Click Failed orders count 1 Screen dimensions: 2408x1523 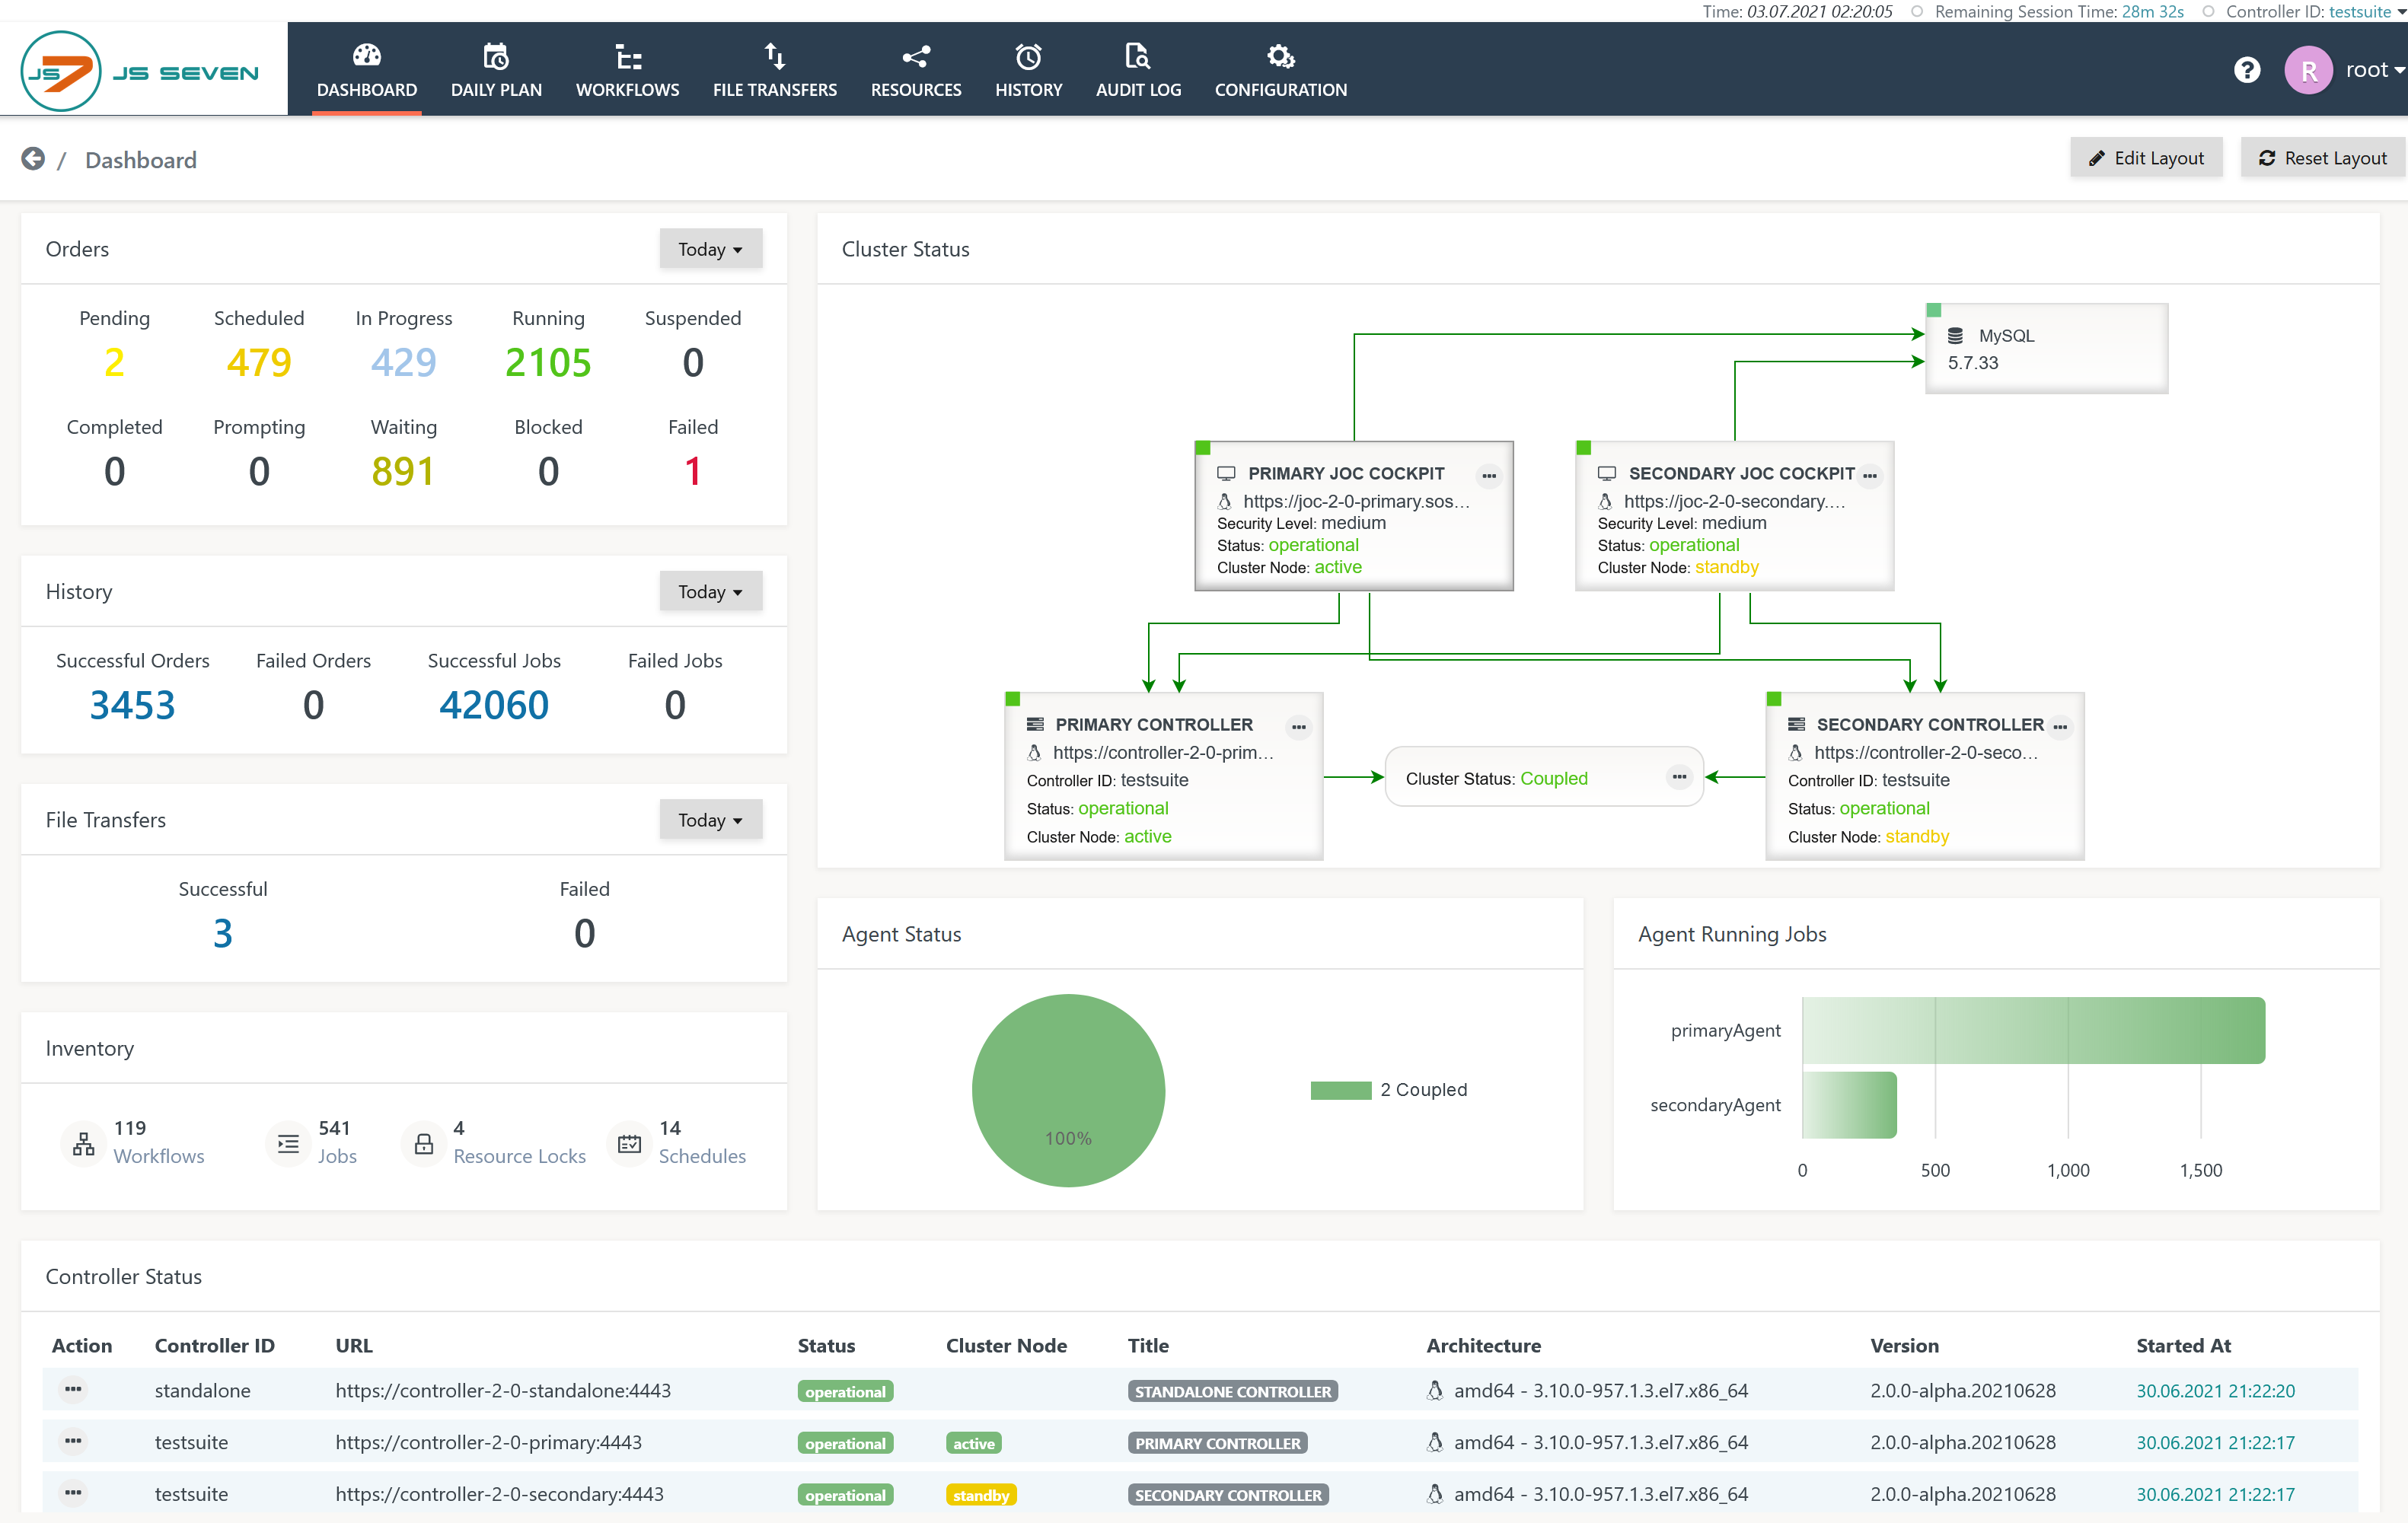(x=693, y=471)
